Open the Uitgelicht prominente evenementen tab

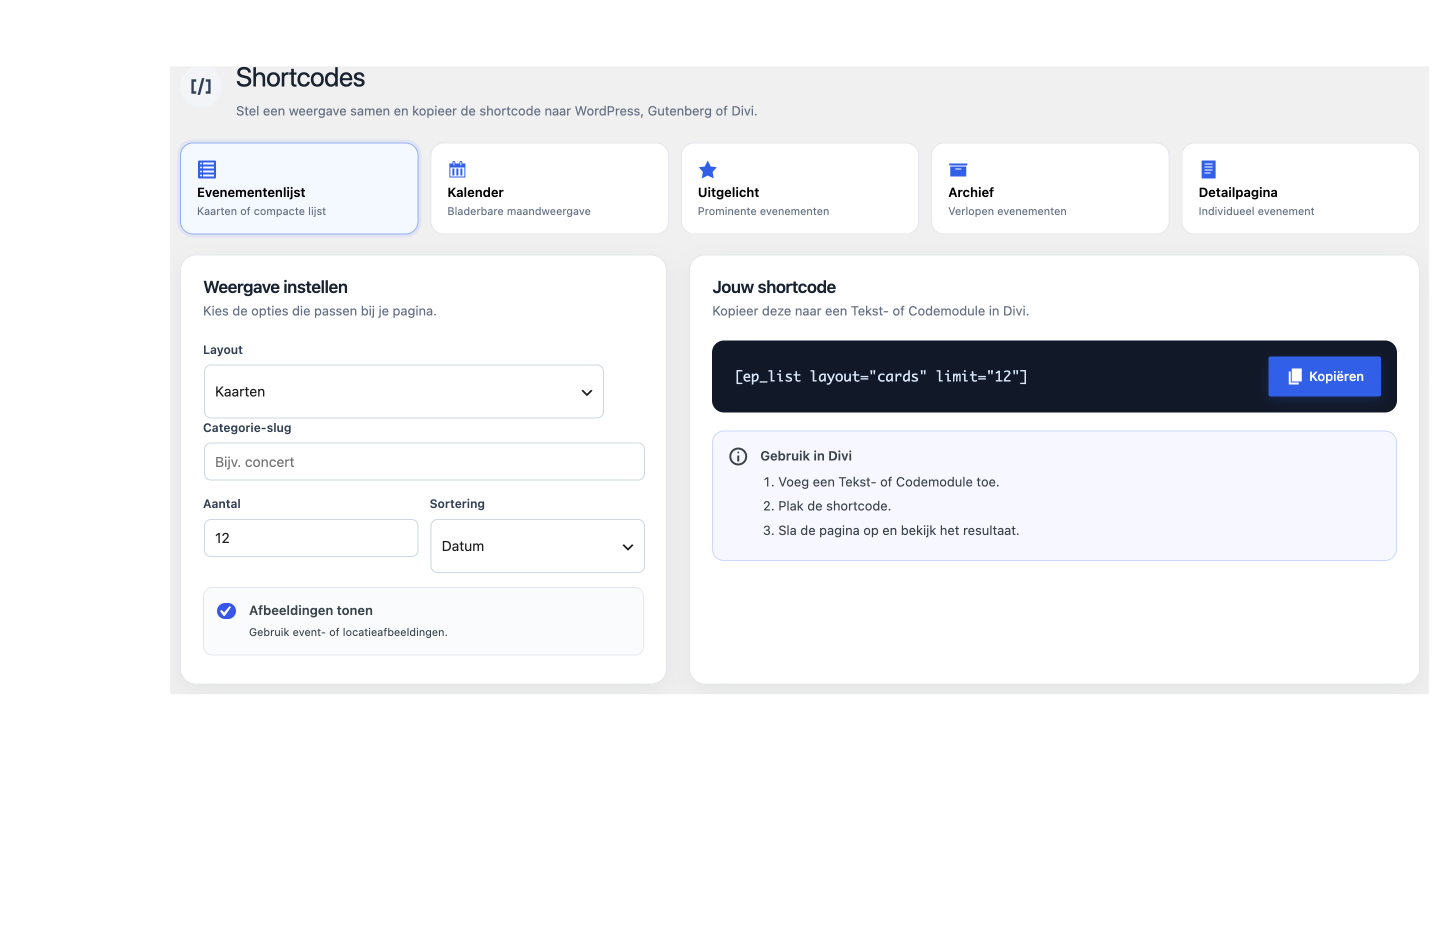tap(800, 189)
